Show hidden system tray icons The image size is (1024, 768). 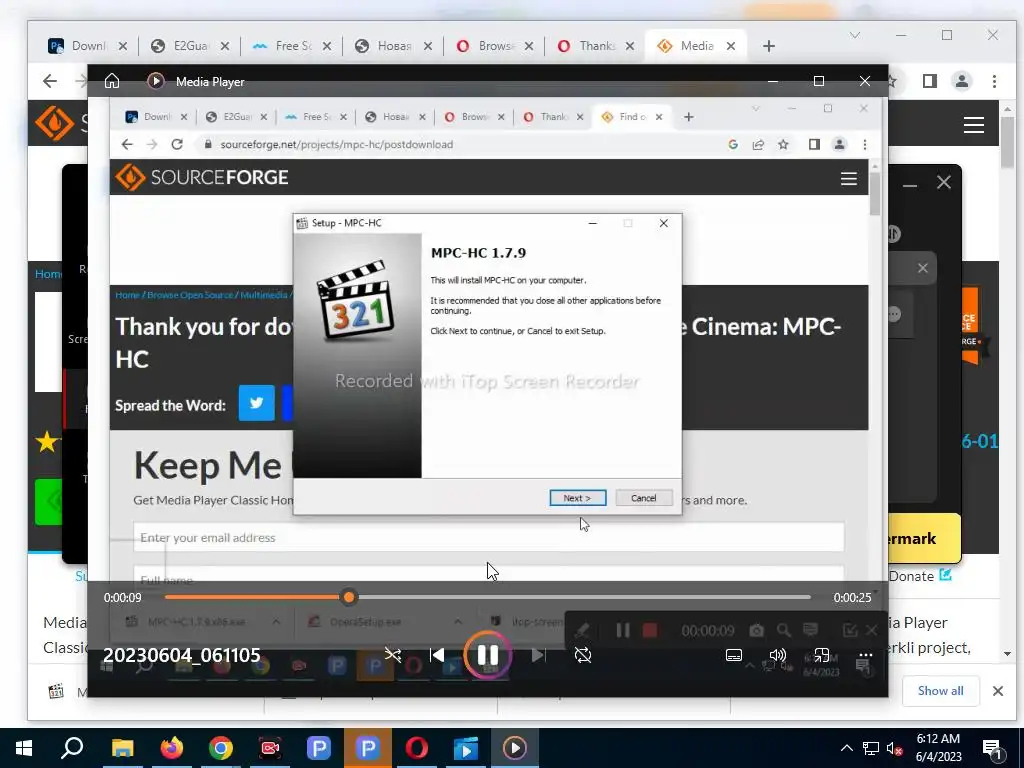(846, 748)
